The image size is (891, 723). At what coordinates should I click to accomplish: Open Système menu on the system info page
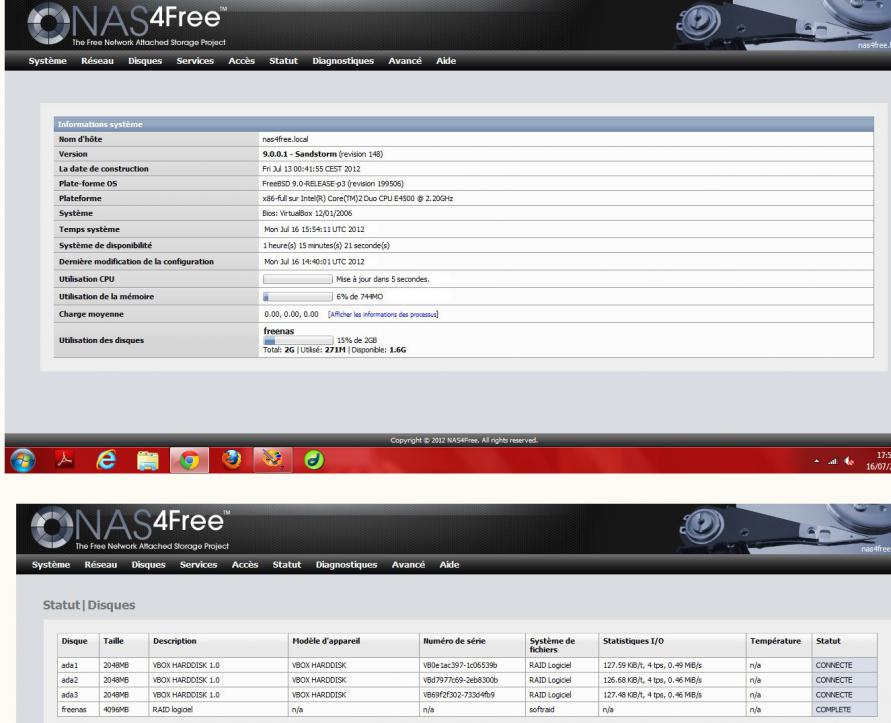click(48, 61)
